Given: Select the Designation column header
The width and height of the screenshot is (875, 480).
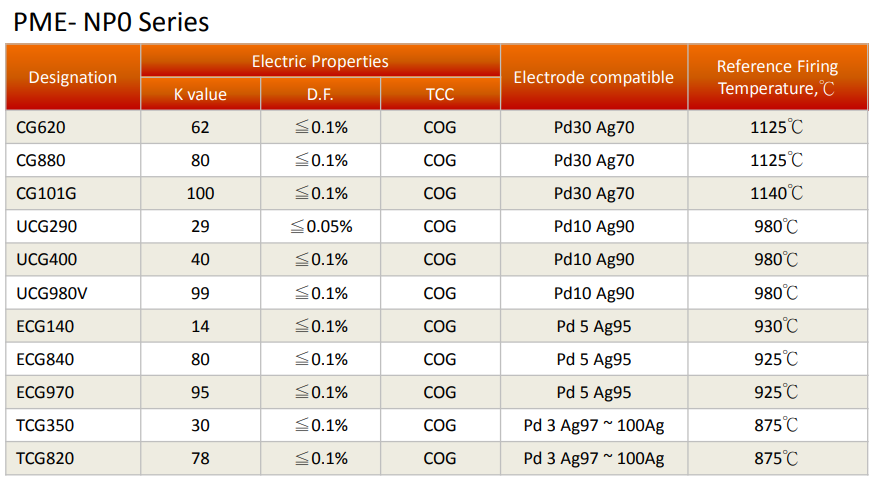Looking at the screenshot, I should click(73, 77).
